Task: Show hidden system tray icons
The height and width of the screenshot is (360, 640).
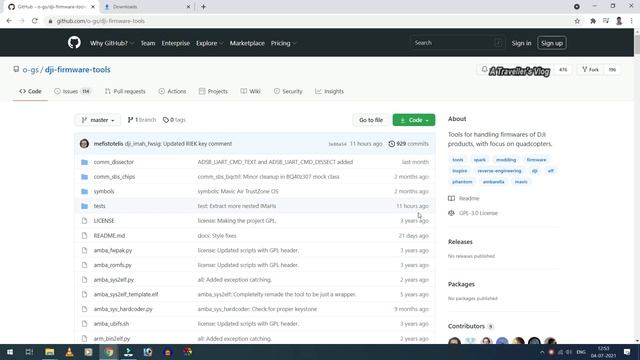Action: [x=542, y=352]
